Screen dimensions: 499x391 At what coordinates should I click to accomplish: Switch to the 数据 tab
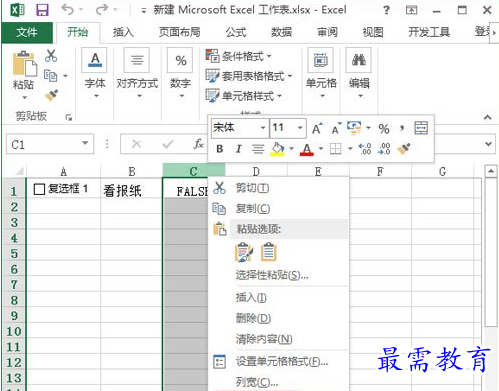pyautogui.click(x=281, y=32)
